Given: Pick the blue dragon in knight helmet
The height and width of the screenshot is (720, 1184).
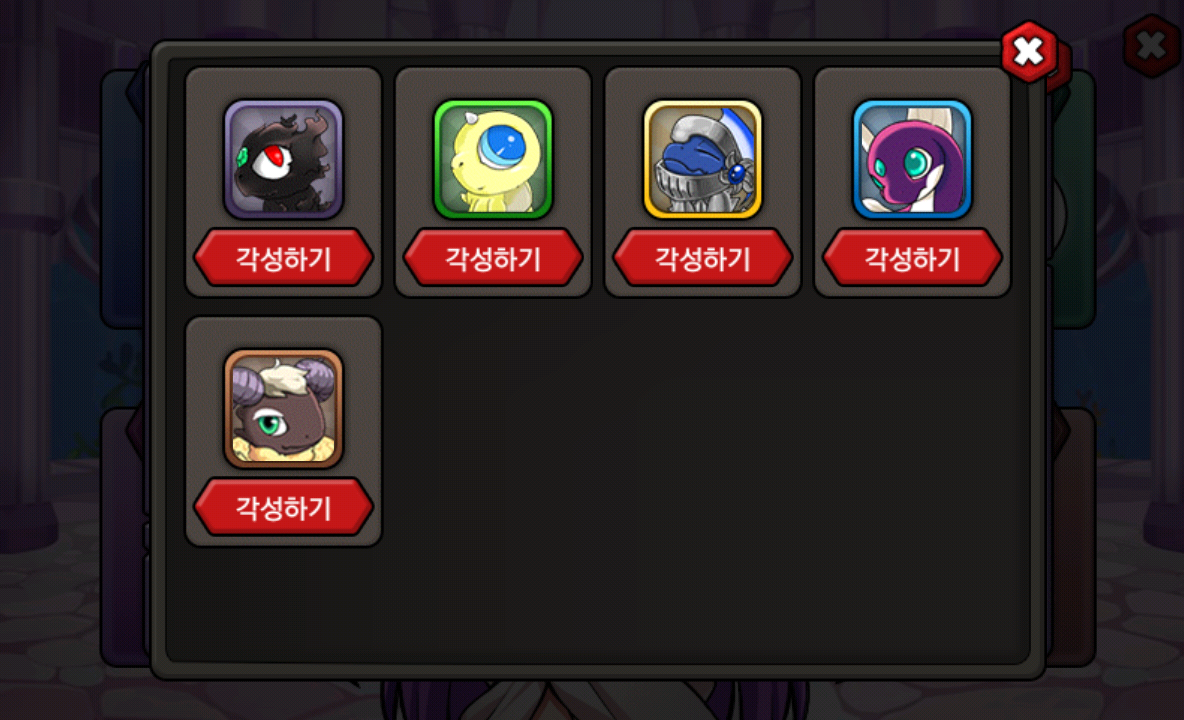Looking at the screenshot, I should [702, 159].
